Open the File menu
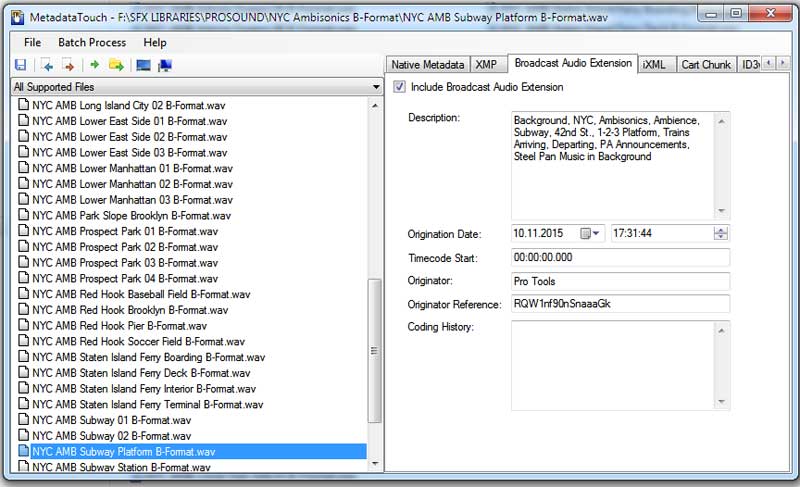The image size is (800, 487). point(32,42)
